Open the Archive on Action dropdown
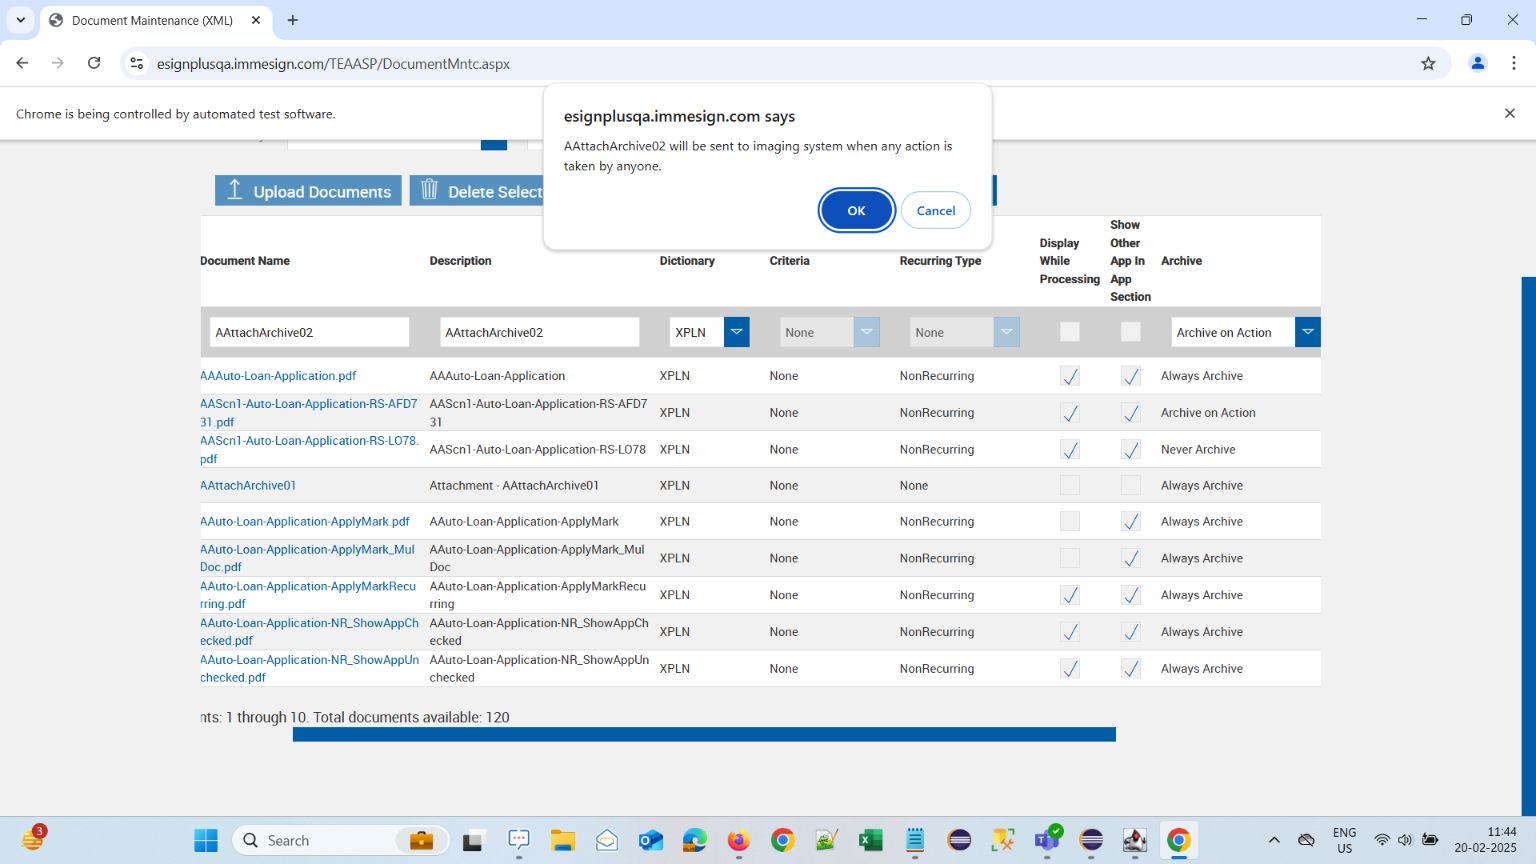This screenshot has width=1536, height=864. tap(1308, 332)
